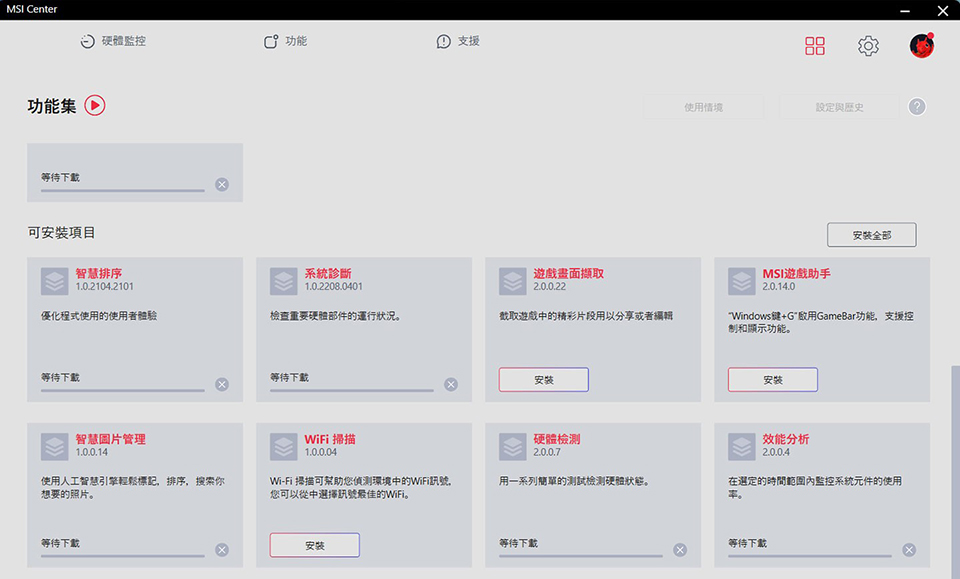Open settings via the gear icon
This screenshot has height=579, width=960.
[x=868, y=46]
